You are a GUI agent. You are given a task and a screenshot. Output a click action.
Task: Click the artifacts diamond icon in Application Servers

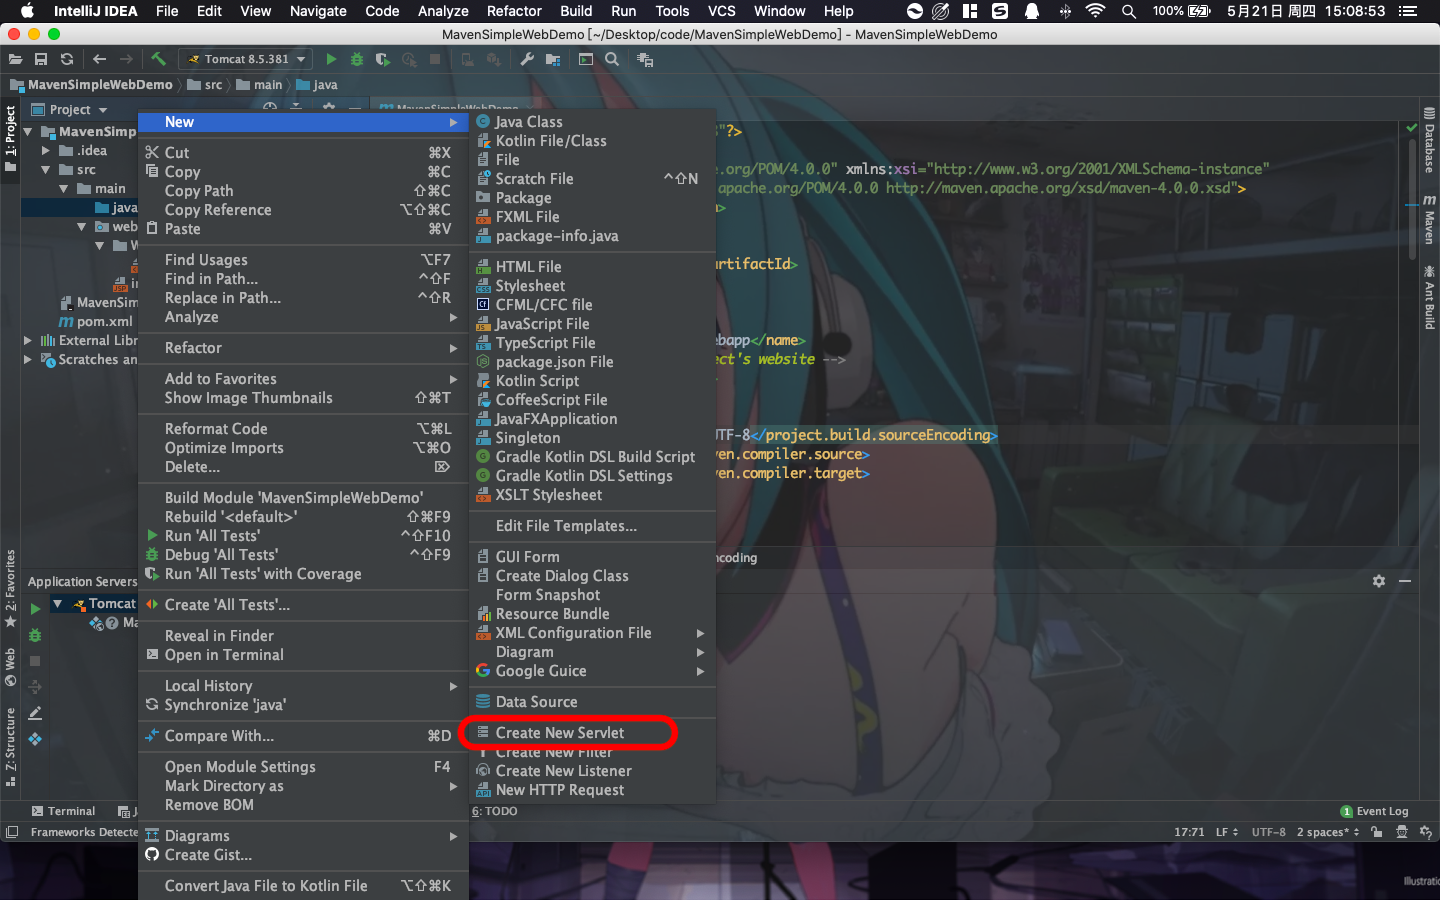pyautogui.click(x=35, y=739)
